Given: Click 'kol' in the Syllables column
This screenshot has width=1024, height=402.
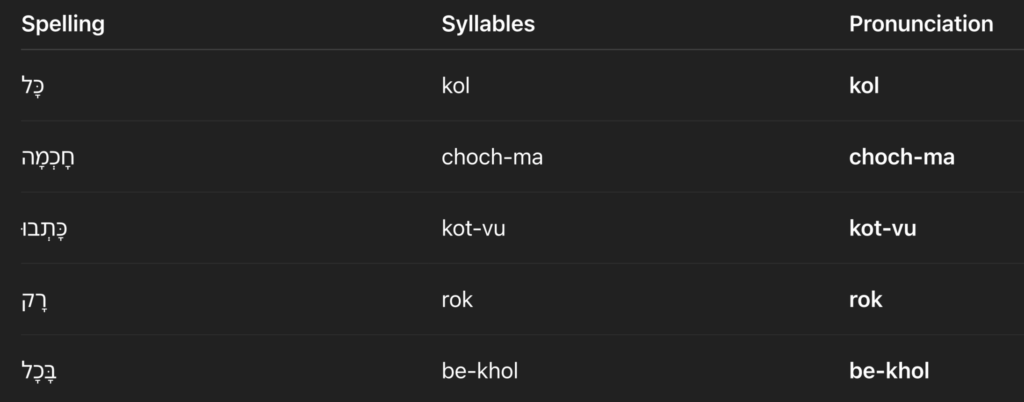Looking at the screenshot, I should click(x=455, y=86).
